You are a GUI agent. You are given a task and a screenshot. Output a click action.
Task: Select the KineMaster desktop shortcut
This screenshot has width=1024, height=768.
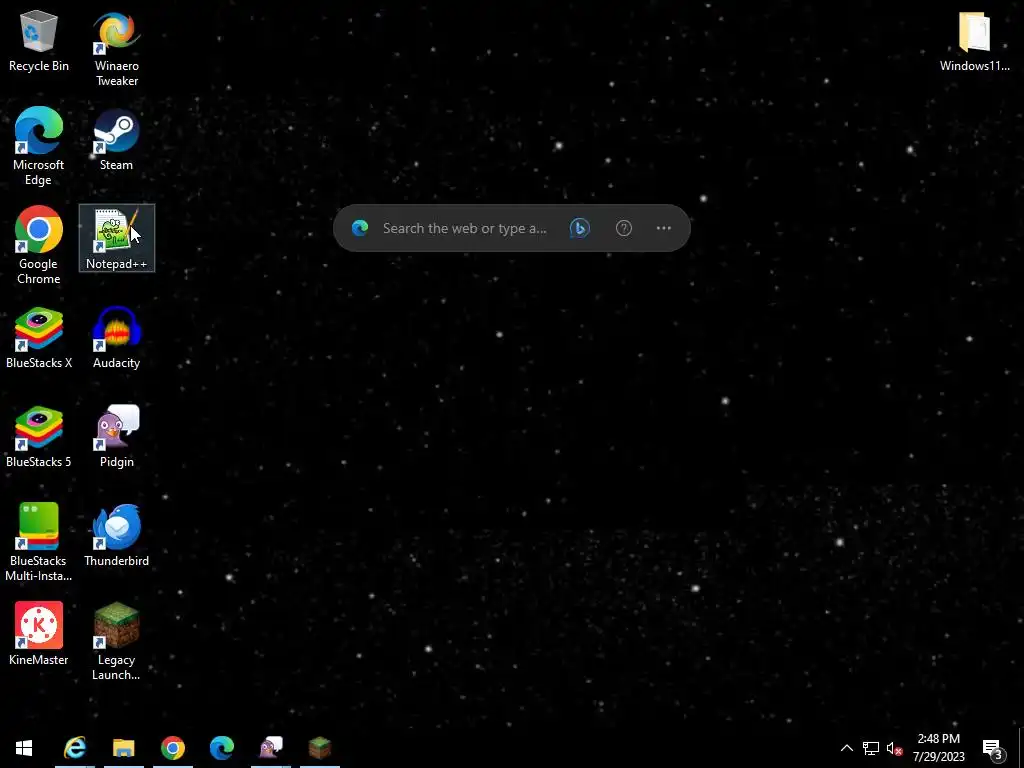click(39, 634)
